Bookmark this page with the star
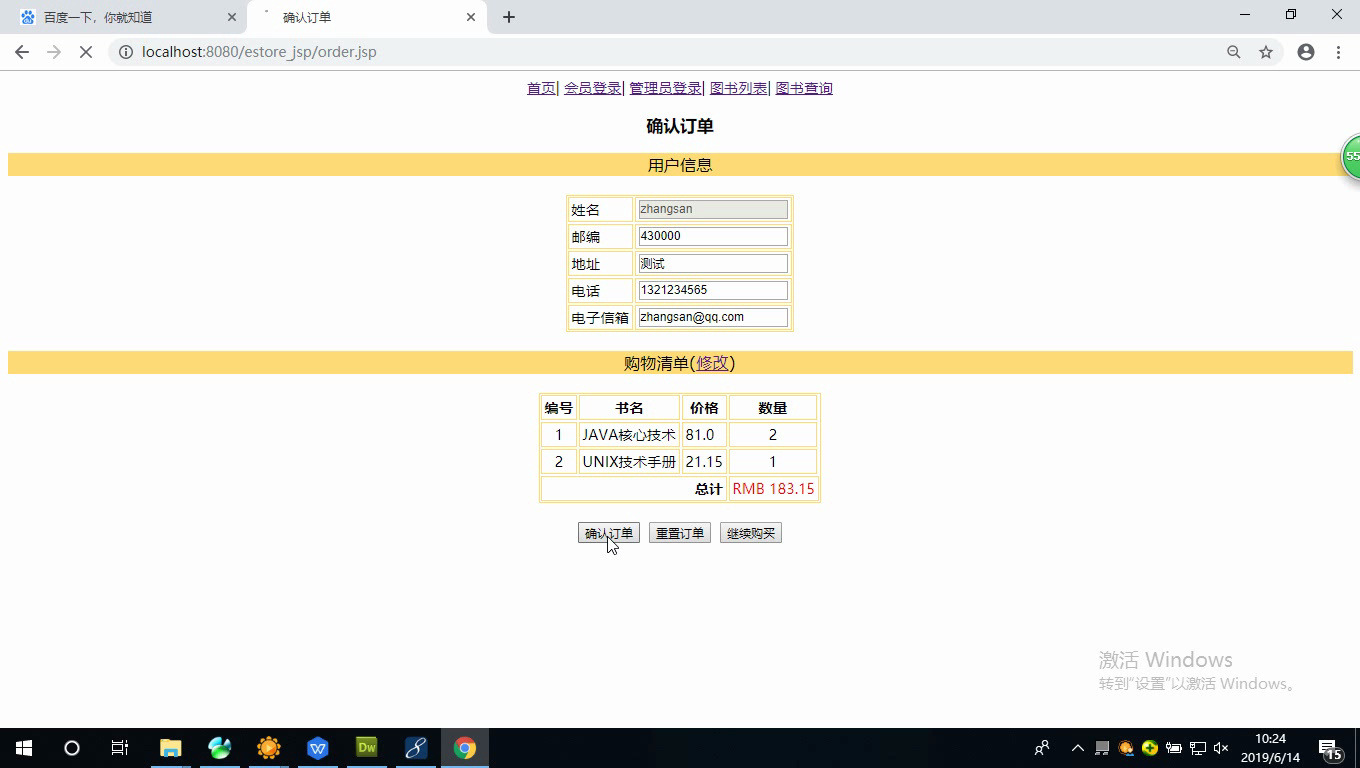The image size is (1360, 768). 1266,52
